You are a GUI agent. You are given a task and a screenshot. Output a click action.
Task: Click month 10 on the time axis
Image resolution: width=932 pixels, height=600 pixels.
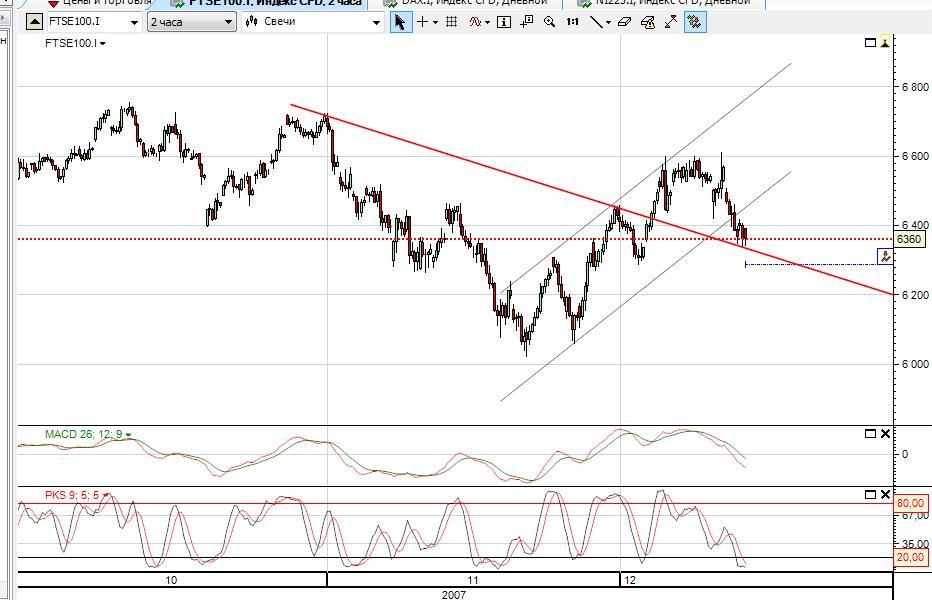pyautogui.click(x=171, y=580)
